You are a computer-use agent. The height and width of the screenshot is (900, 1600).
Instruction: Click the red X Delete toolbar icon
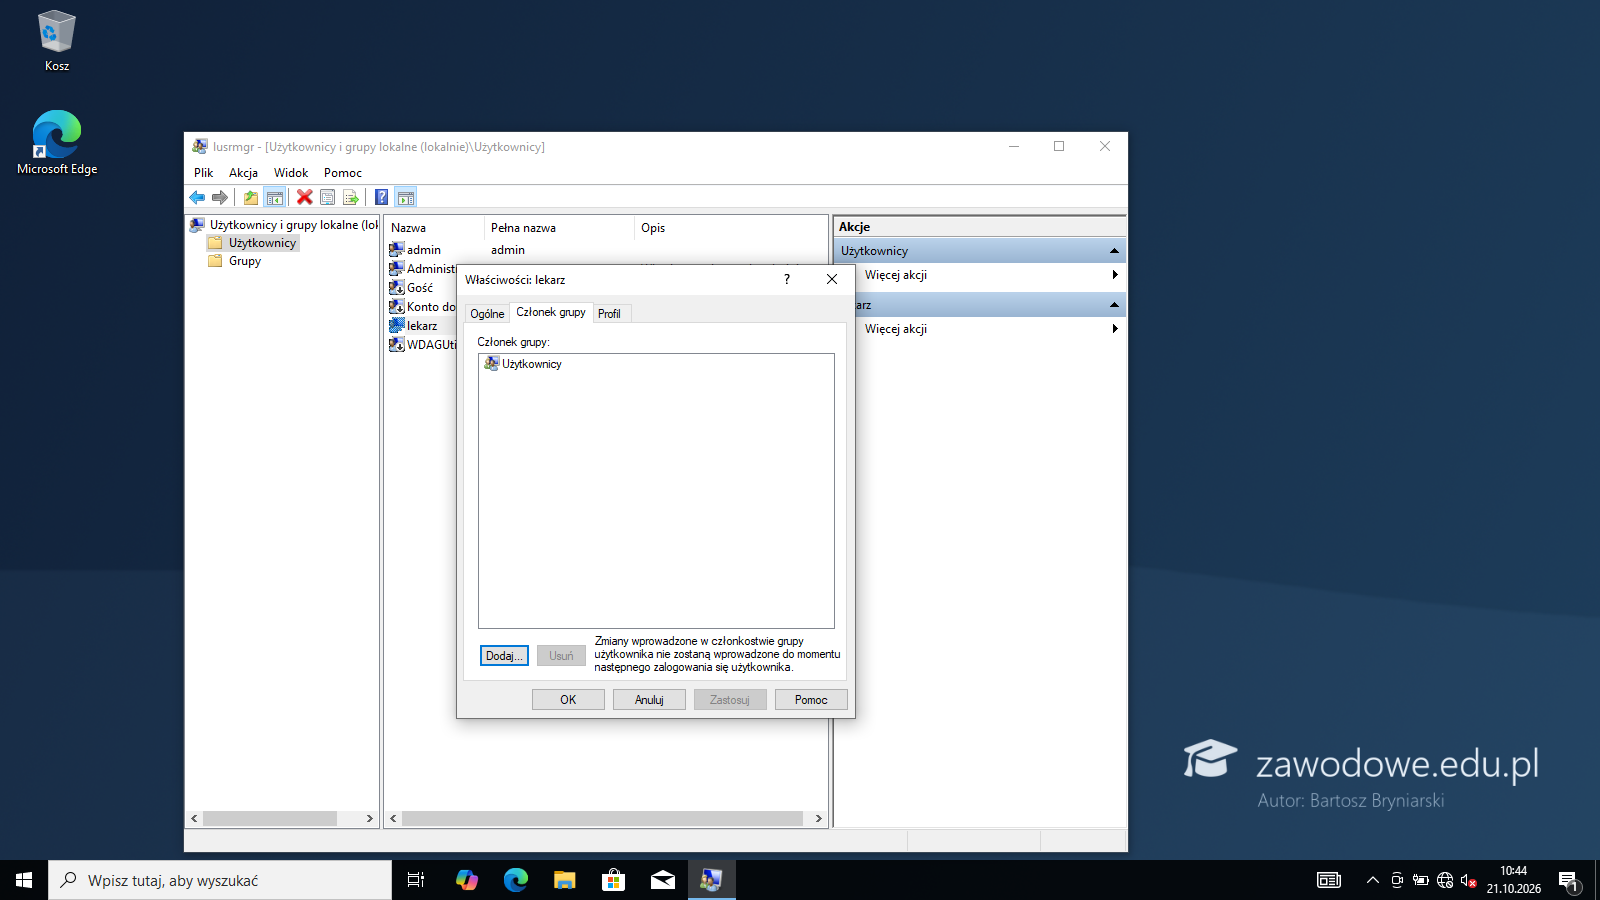point(305,197)
